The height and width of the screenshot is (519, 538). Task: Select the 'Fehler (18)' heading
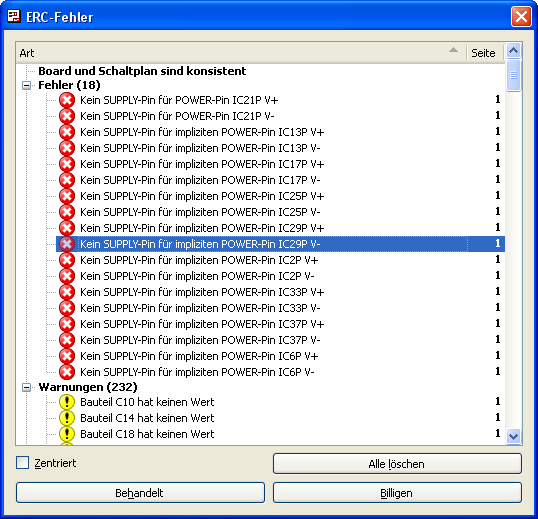coord(69,85)
